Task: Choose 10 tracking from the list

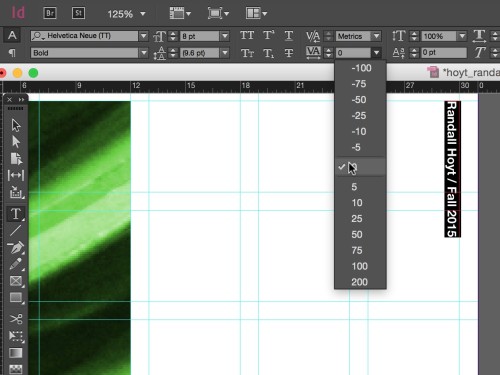Action: 360,203
